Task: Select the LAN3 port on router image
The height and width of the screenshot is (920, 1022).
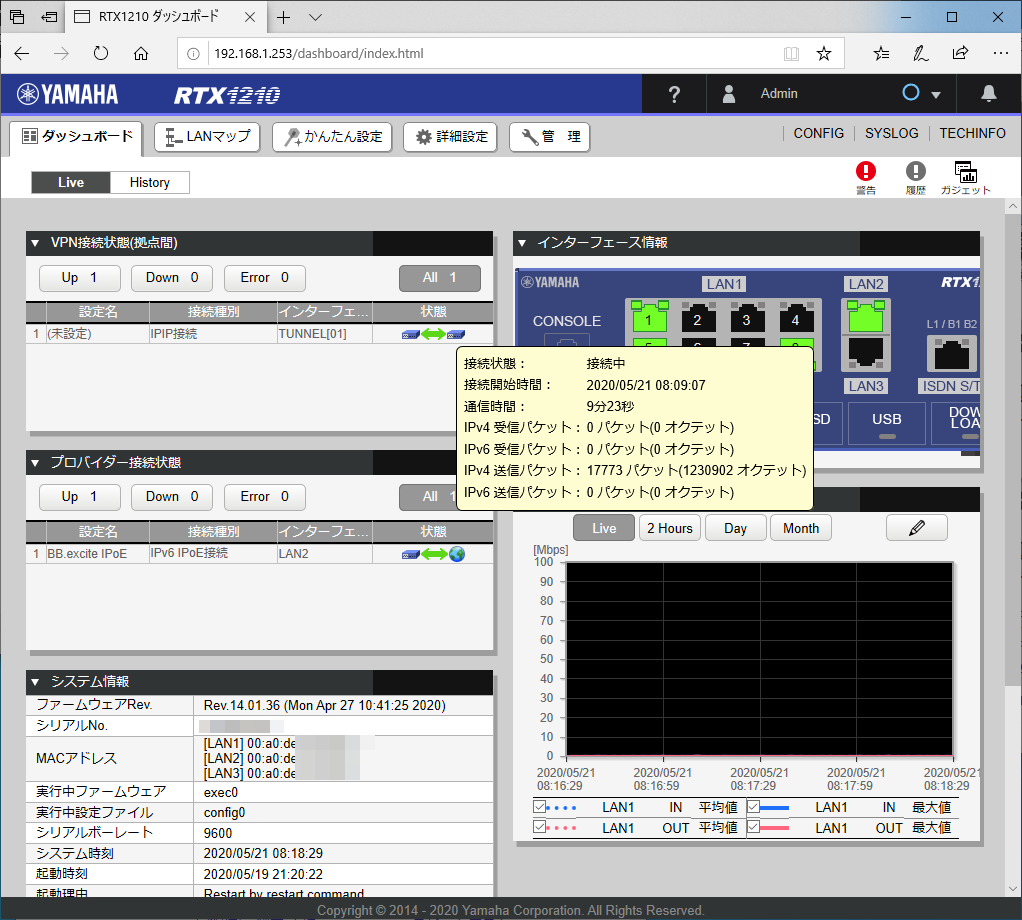Action: 866,353
